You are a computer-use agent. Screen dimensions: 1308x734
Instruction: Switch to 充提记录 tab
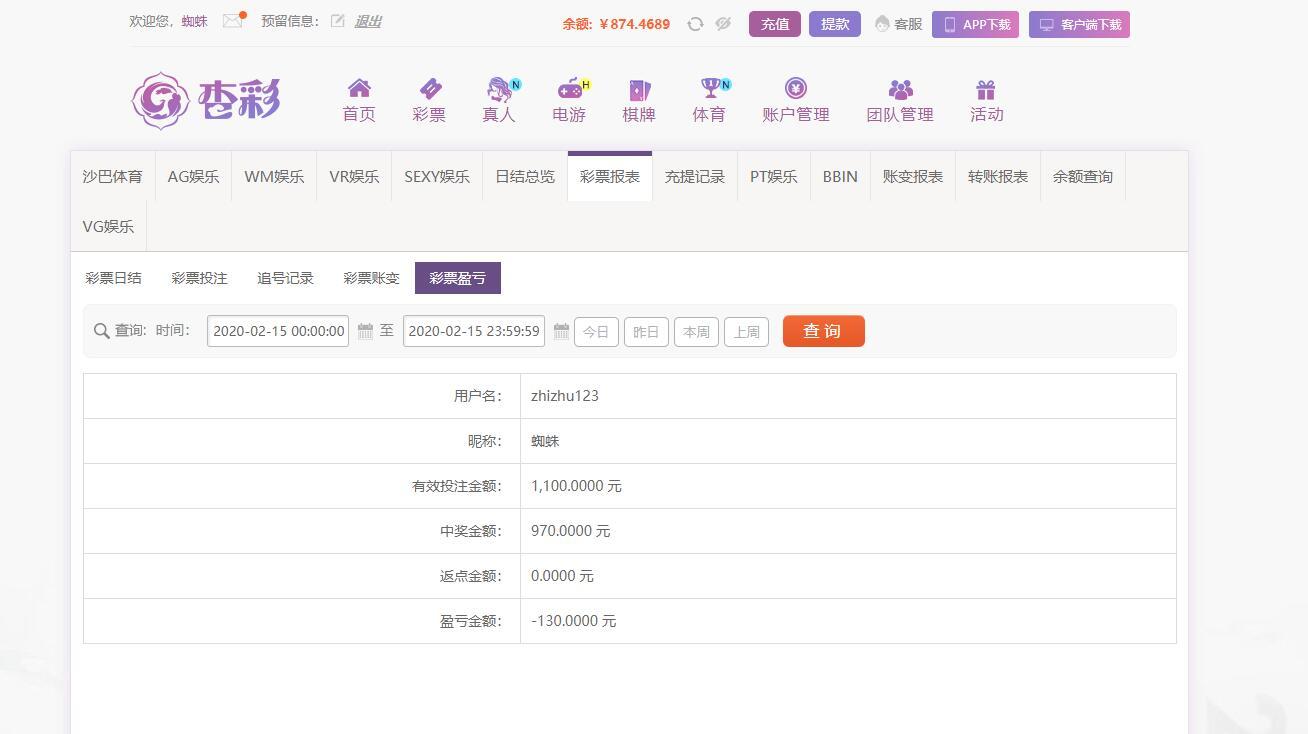pyautogui.click(x=695, y=177)
